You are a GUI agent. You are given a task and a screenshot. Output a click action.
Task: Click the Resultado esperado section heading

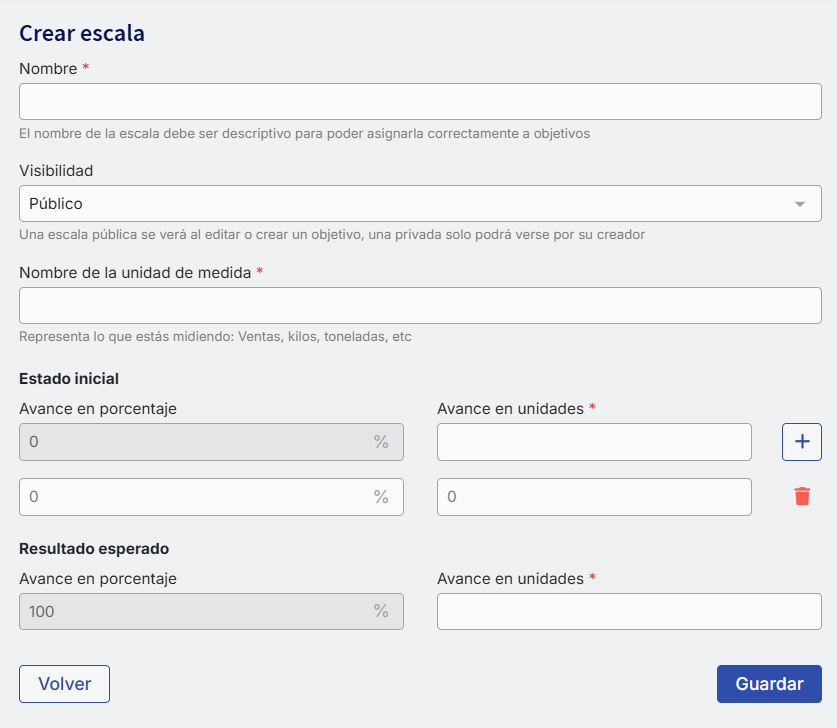tap(94, 548)
